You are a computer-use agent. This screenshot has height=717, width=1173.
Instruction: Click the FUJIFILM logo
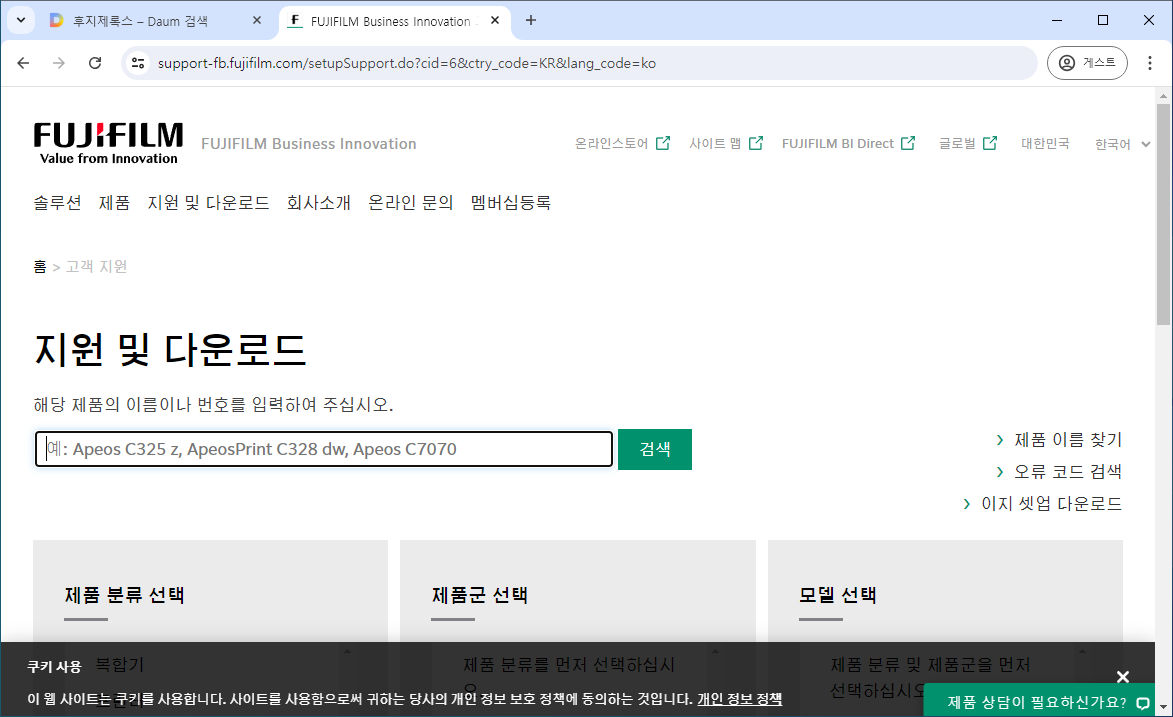click(x=108, y=143)
